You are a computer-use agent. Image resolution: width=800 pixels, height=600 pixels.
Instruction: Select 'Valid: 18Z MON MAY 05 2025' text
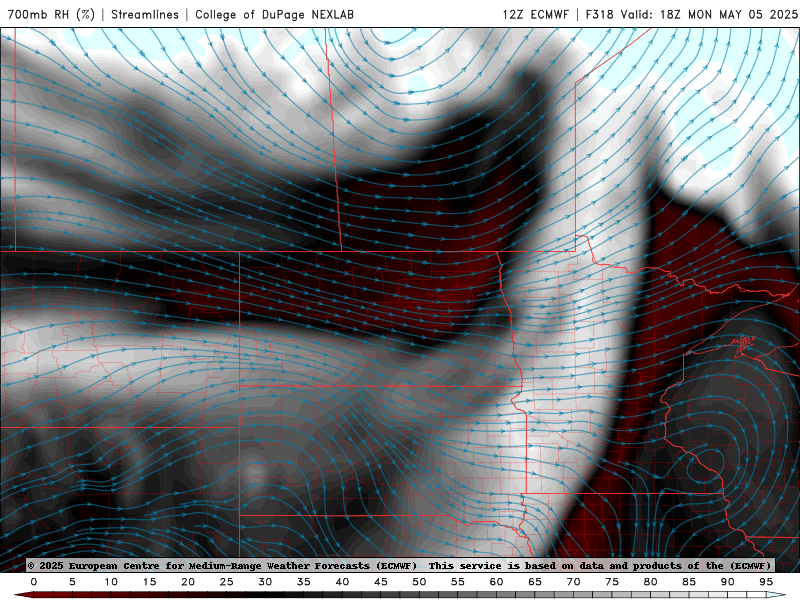click(709, 14)
